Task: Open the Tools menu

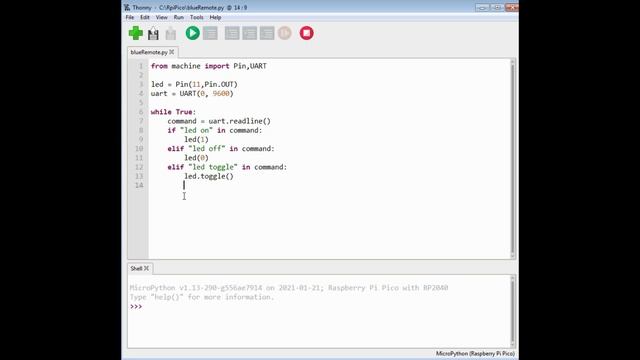Action: point(196,18)
